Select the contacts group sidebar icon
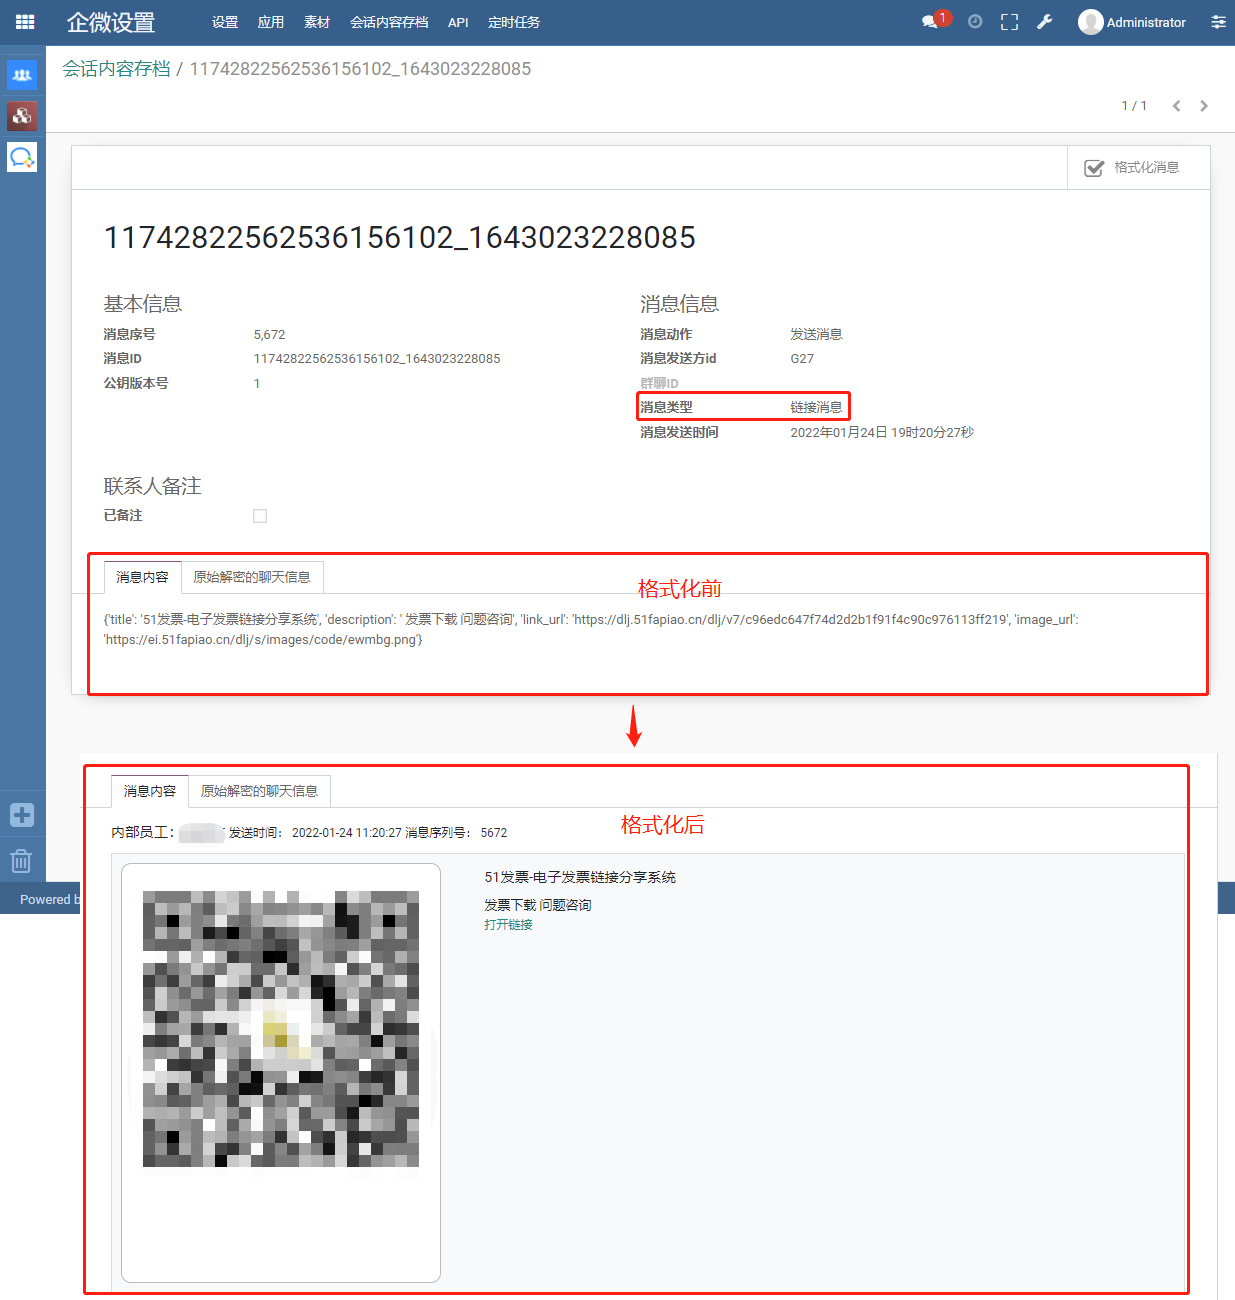 (22, 75)
